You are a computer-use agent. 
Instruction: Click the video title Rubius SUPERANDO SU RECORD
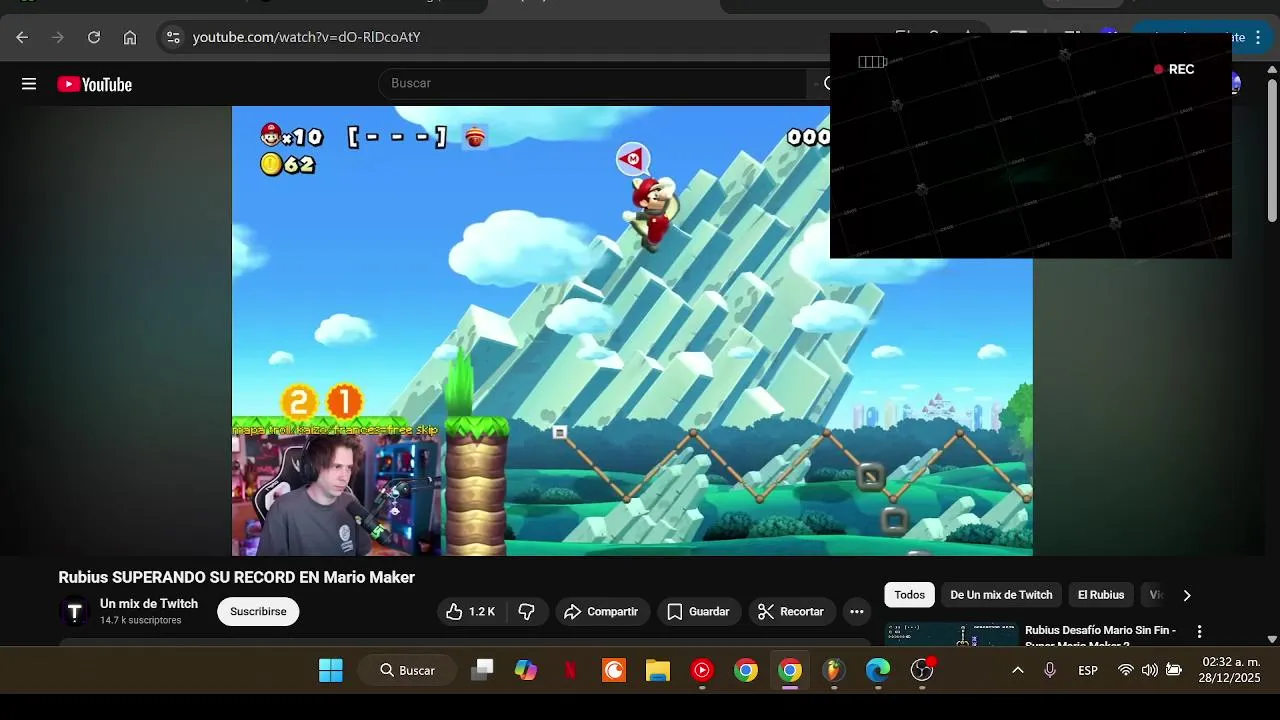point(236,577)
